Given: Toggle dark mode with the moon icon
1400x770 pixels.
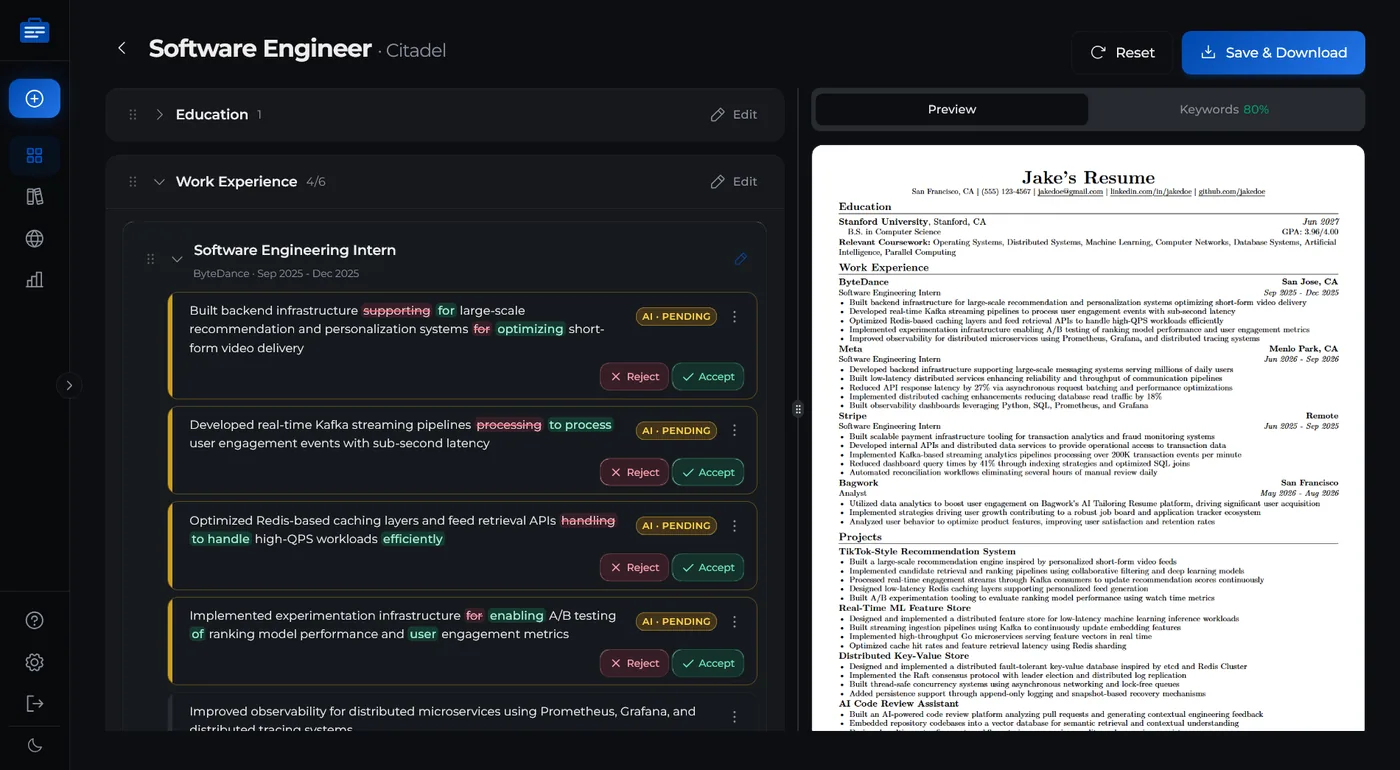Looking at the screenshot, I should [34, 745].
